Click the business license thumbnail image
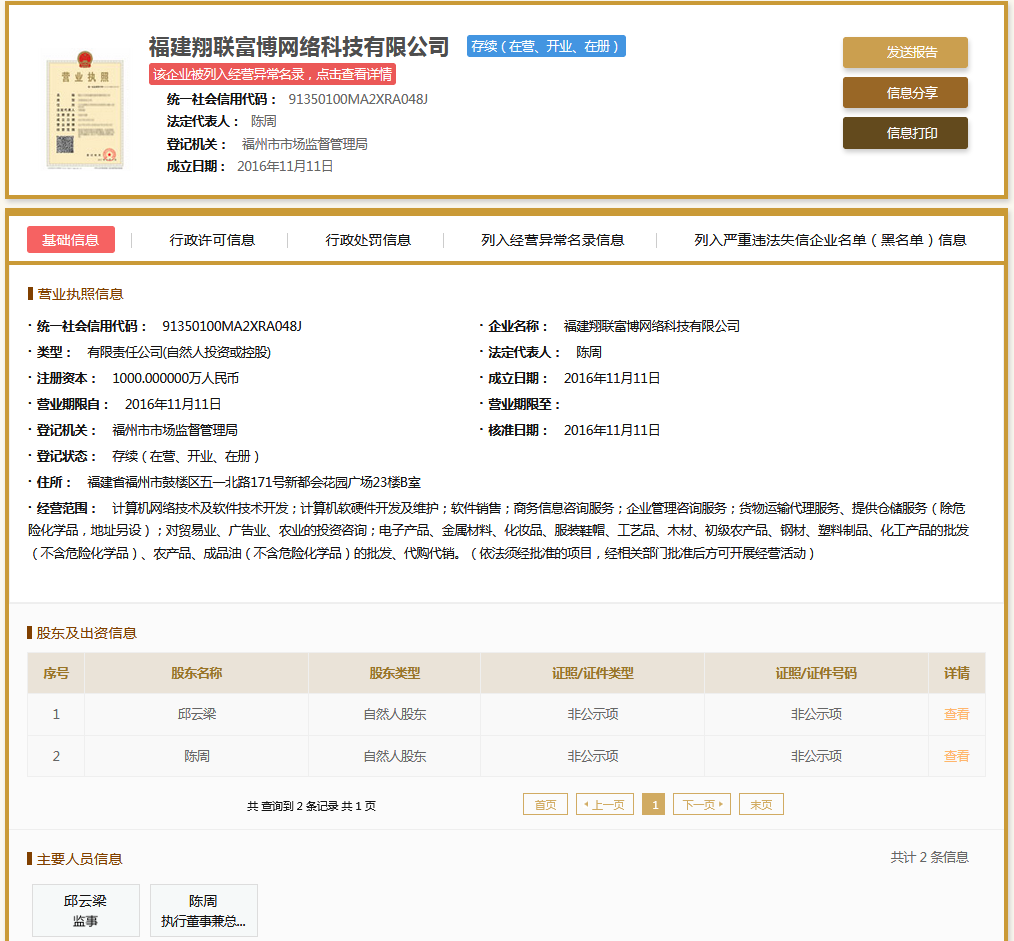1014x941 pixels. coord(83,114)
